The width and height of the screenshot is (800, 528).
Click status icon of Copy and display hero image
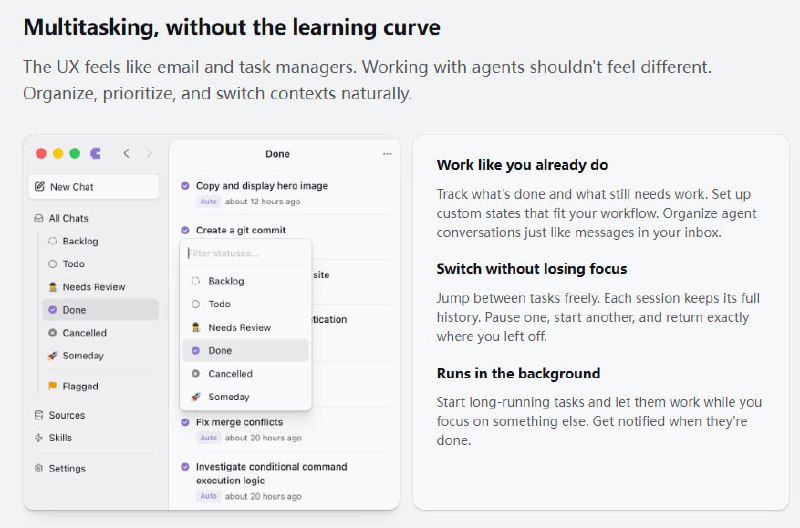tap(185, 185)
